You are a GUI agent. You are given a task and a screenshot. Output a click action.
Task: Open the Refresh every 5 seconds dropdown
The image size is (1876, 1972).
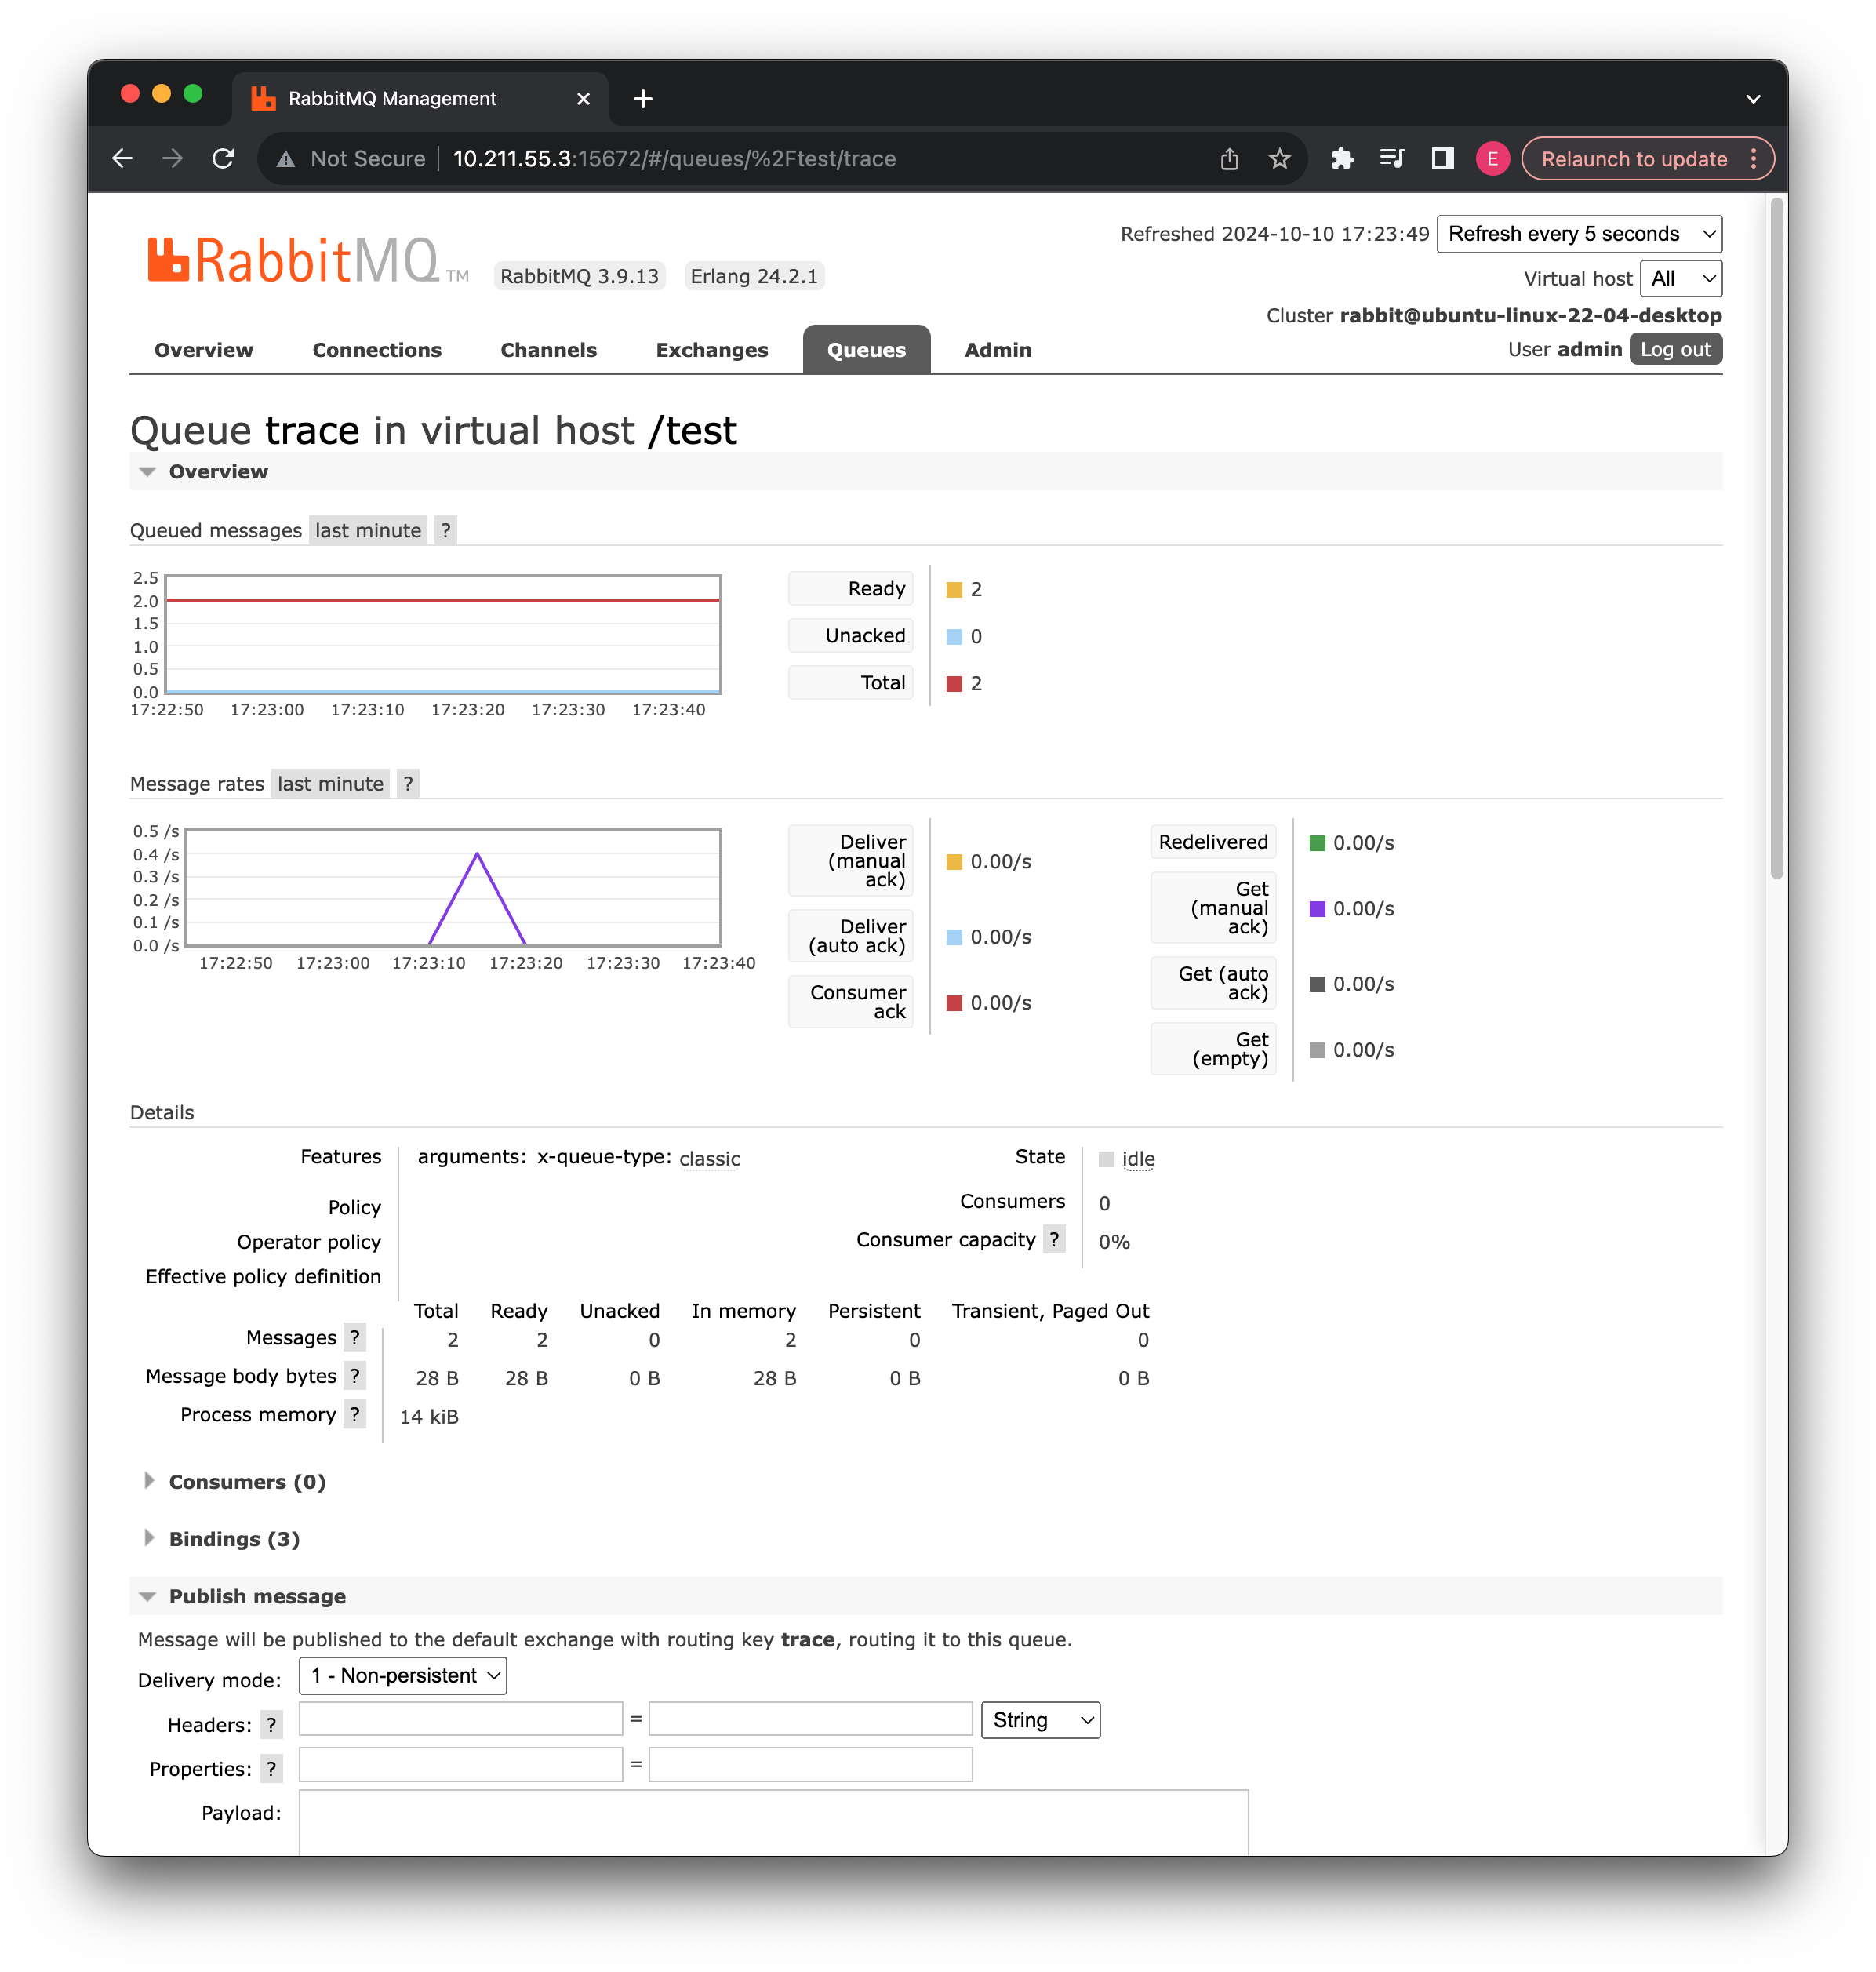[x=1579, y=234]
